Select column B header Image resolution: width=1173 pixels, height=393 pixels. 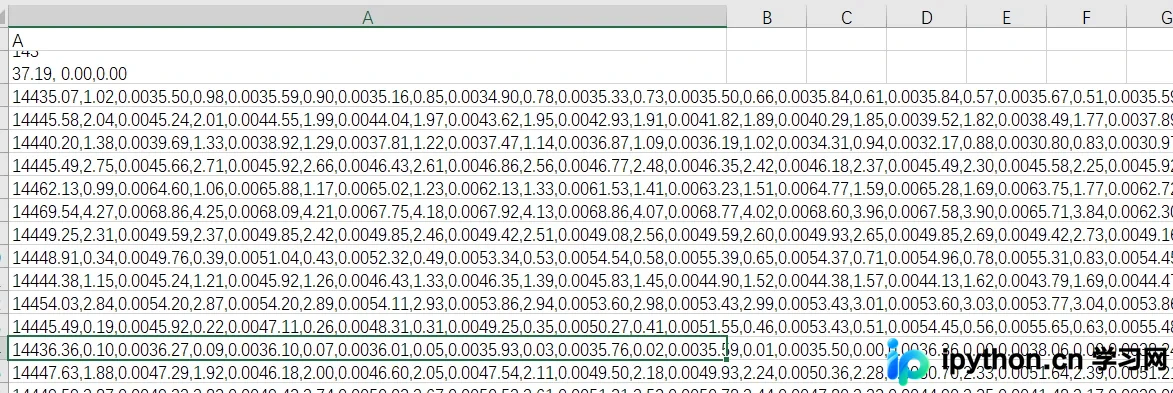767,18
